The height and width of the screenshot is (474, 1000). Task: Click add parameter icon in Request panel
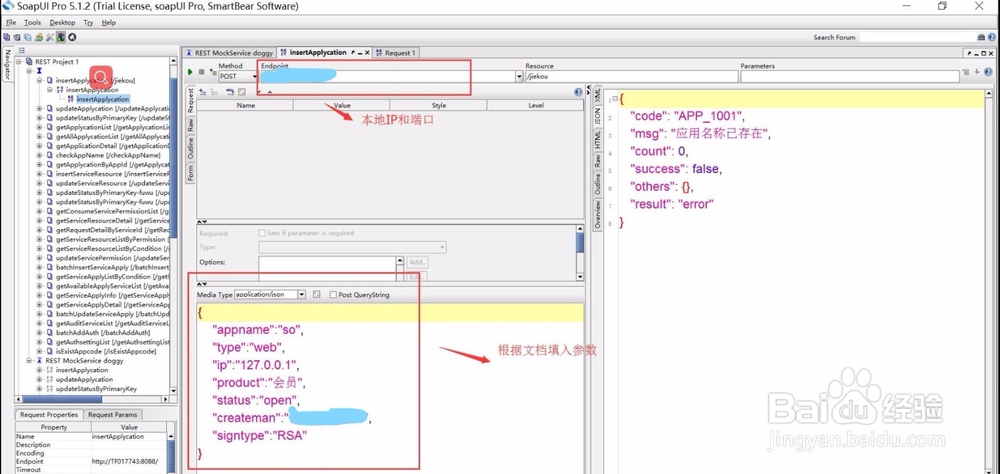click(203, 92)
